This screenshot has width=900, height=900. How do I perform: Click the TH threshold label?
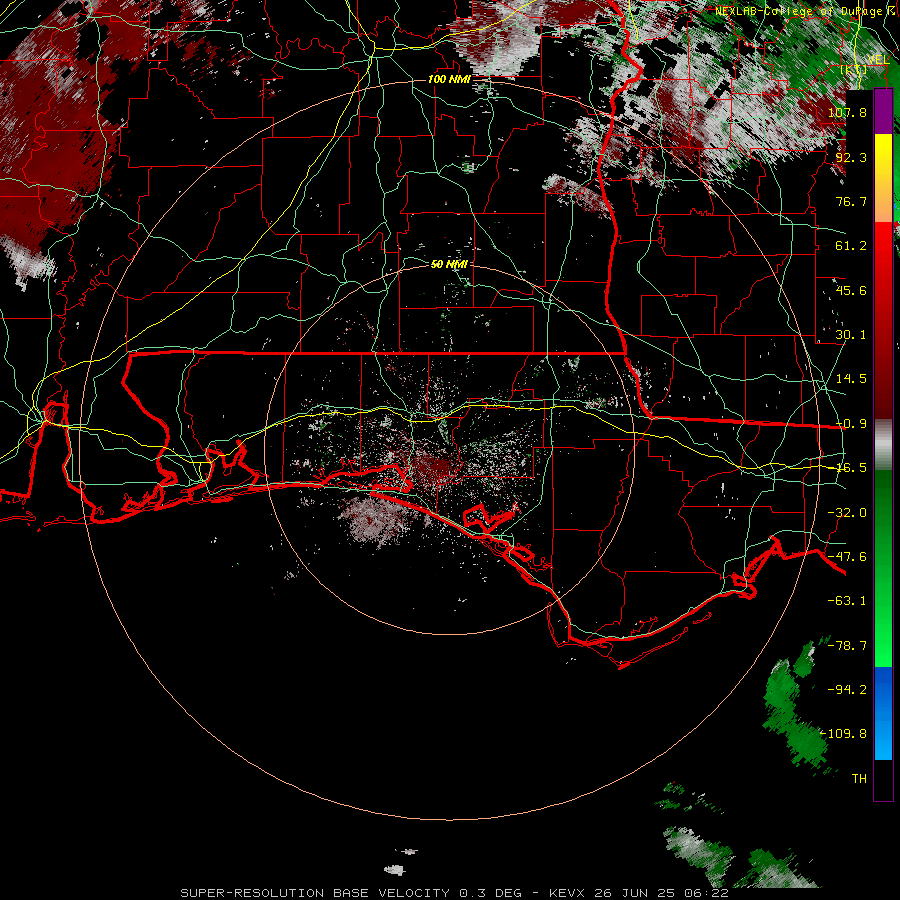tap(859, 779)
